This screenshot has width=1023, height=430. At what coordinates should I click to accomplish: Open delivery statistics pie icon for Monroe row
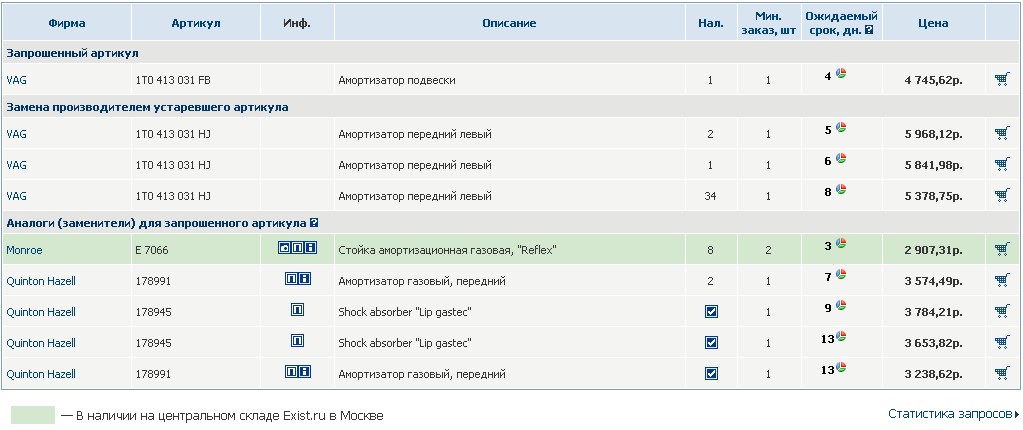(841, 243)
